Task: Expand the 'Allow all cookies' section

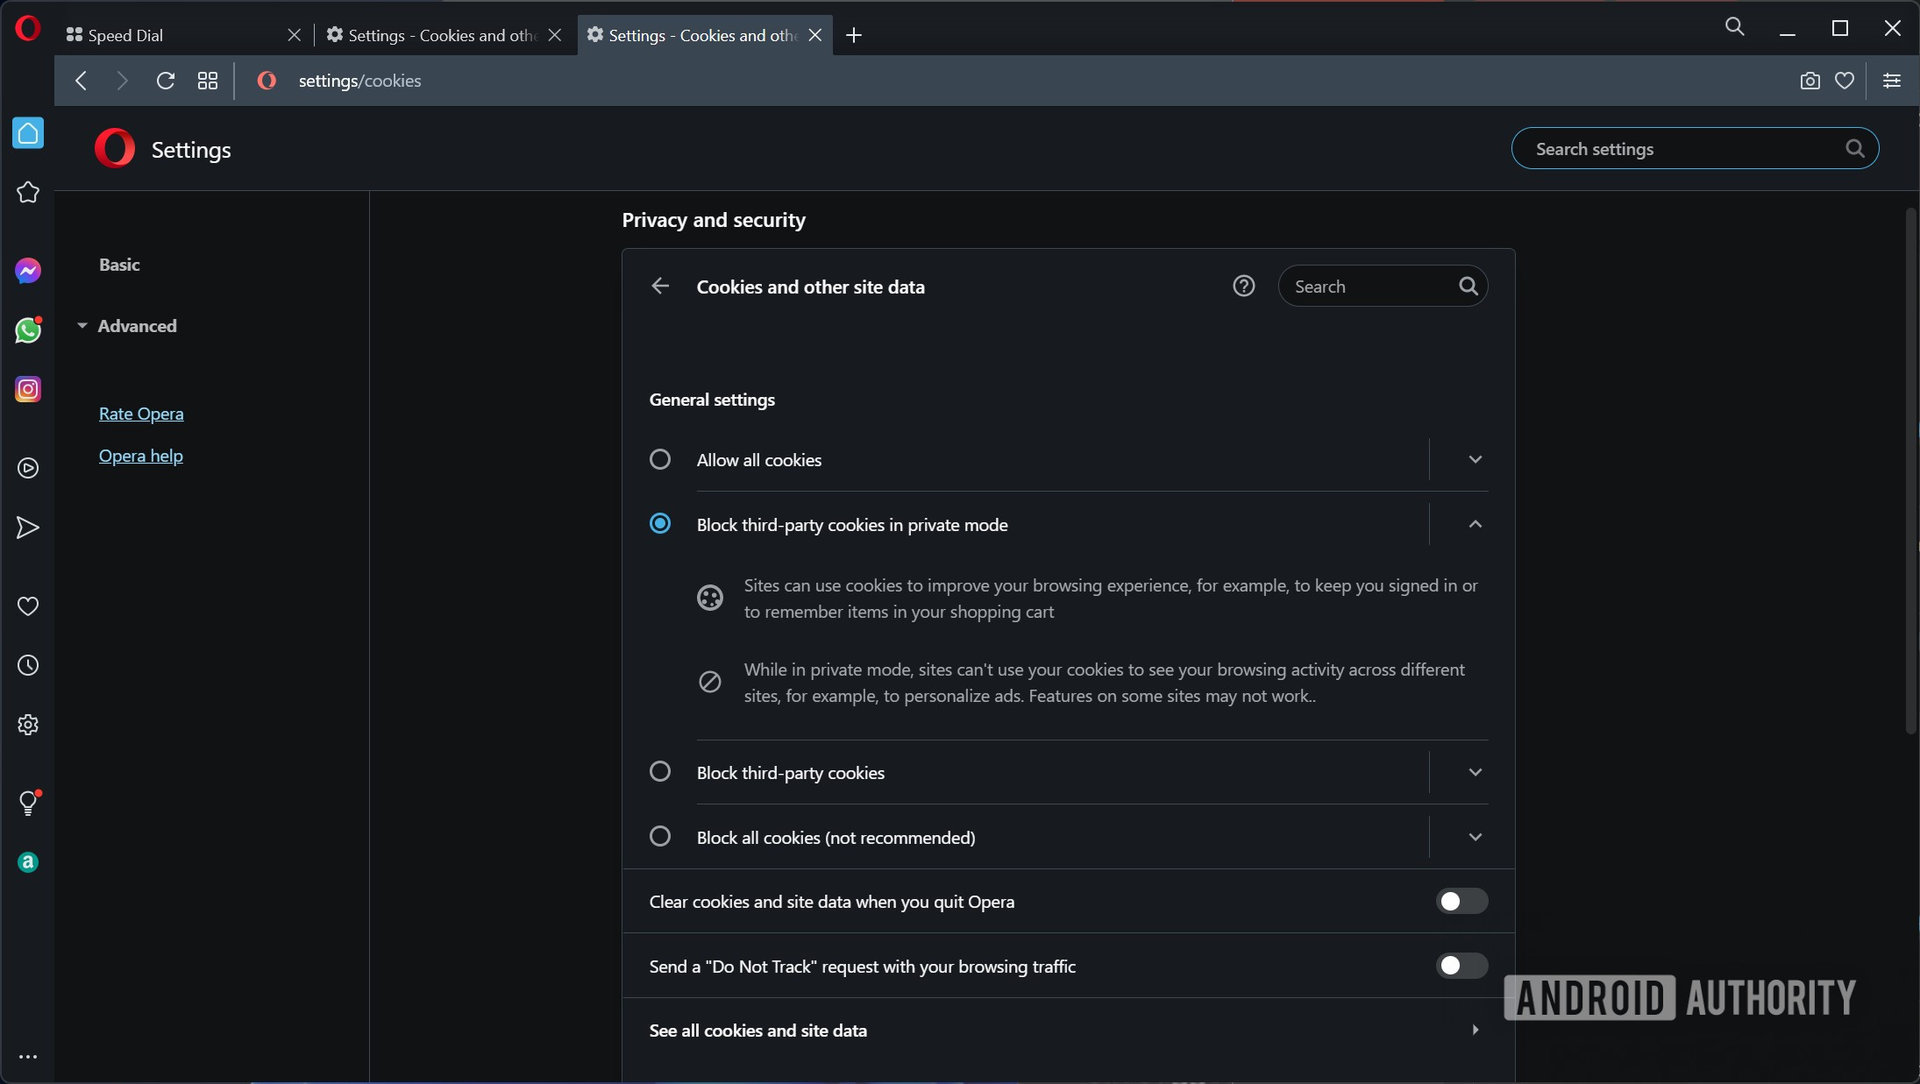Action: point(1476,459)
